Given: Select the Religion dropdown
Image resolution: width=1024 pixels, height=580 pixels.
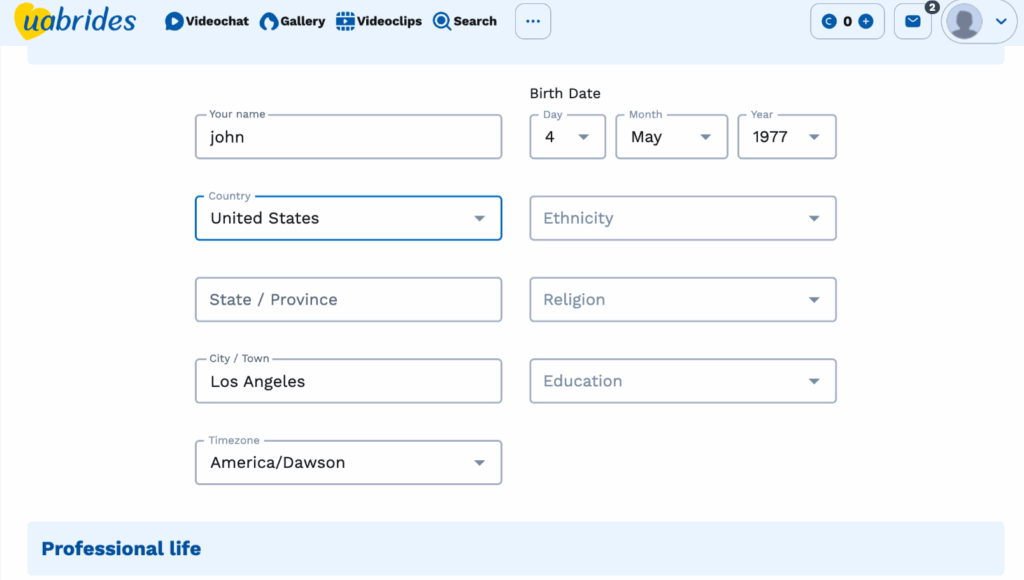Looking at the screenshot, I should 682,300.
